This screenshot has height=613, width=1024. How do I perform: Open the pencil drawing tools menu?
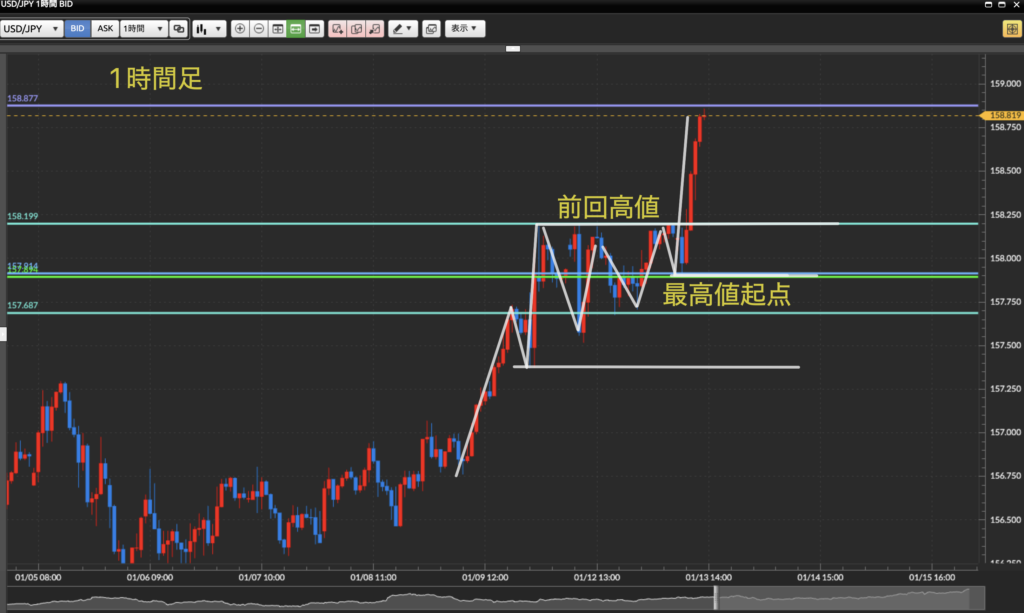pos(403,29)
